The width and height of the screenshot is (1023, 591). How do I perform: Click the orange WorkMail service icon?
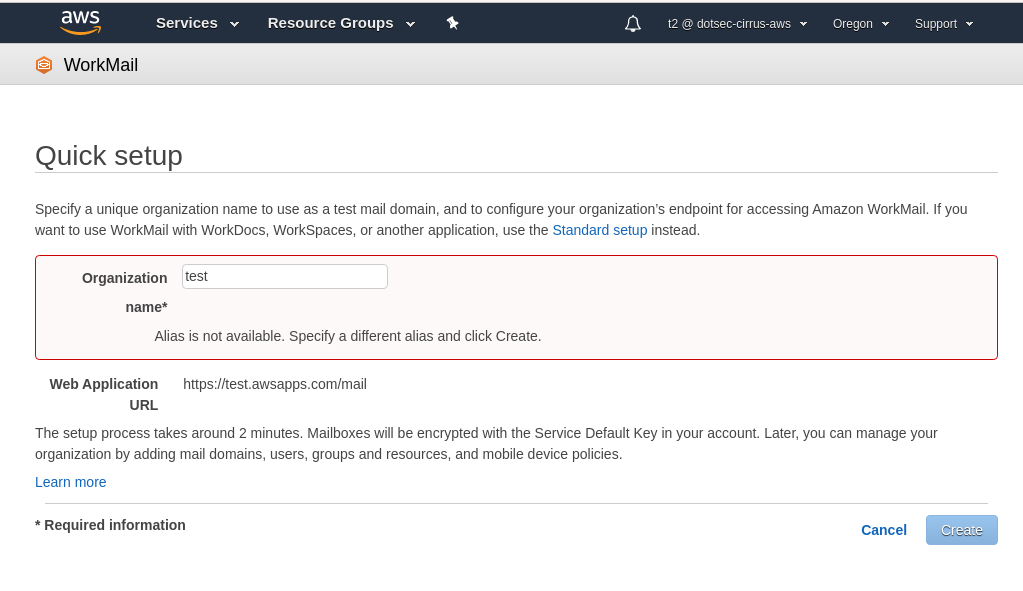pyautogui.click(x=44, y=65)
